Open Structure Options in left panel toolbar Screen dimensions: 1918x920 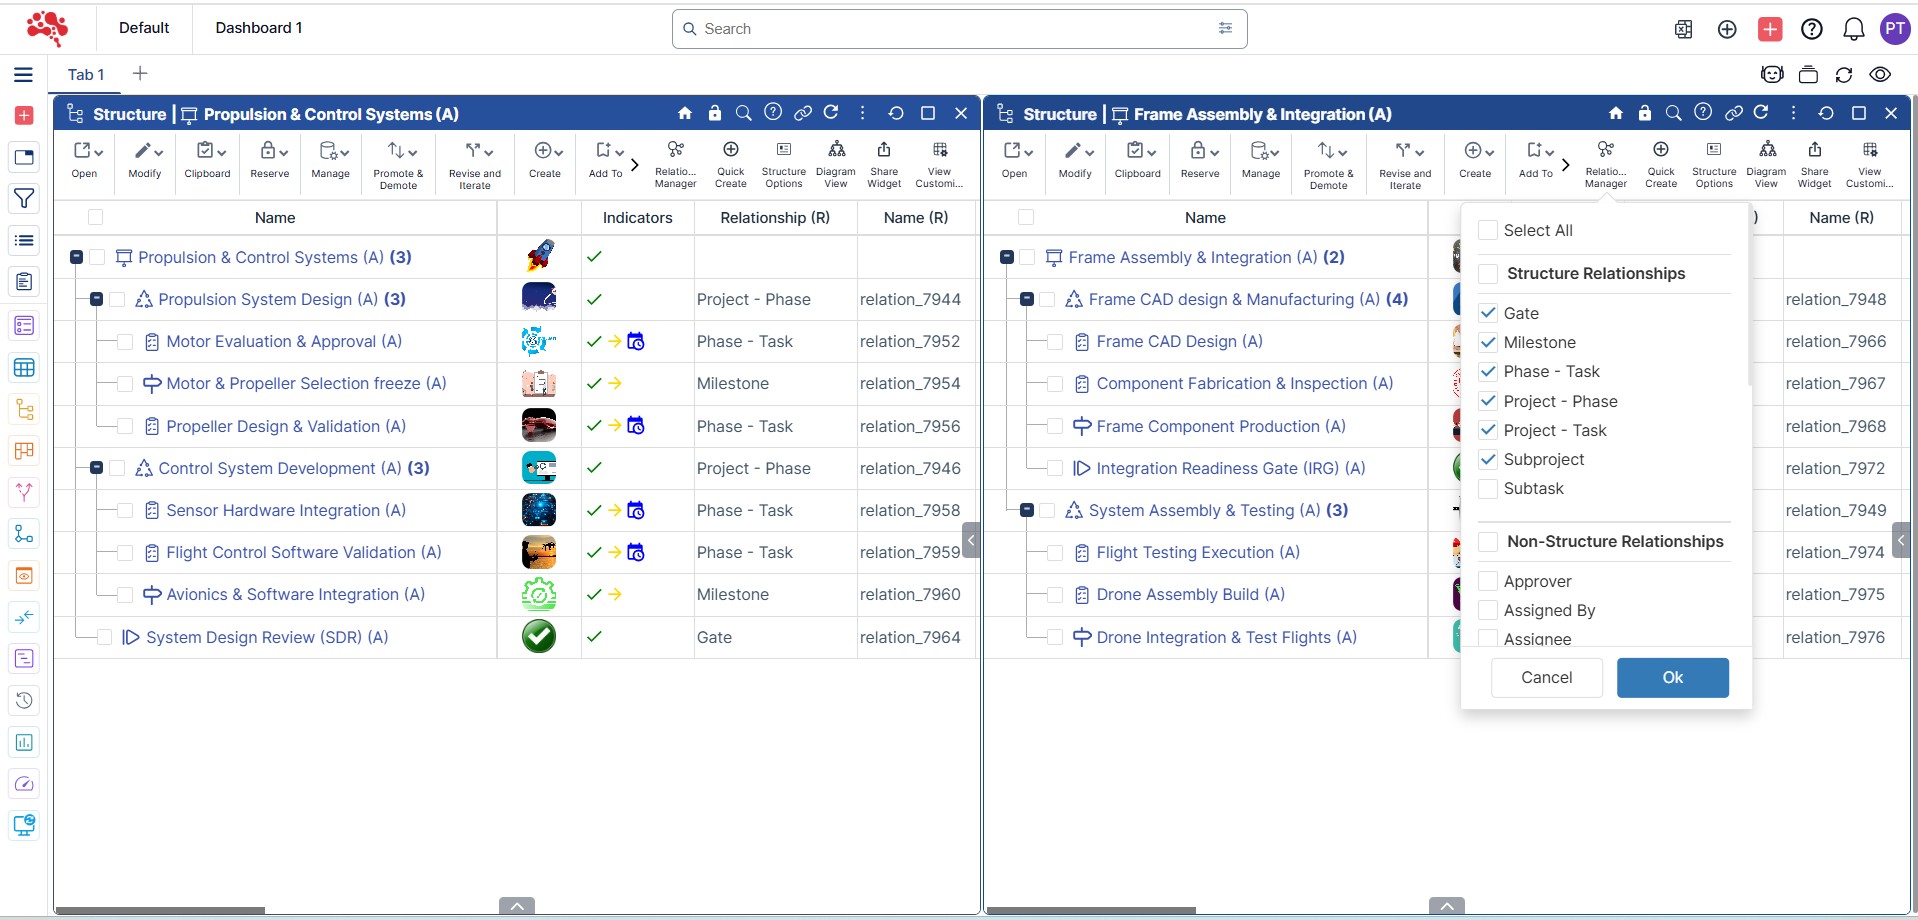pos(783,162)
